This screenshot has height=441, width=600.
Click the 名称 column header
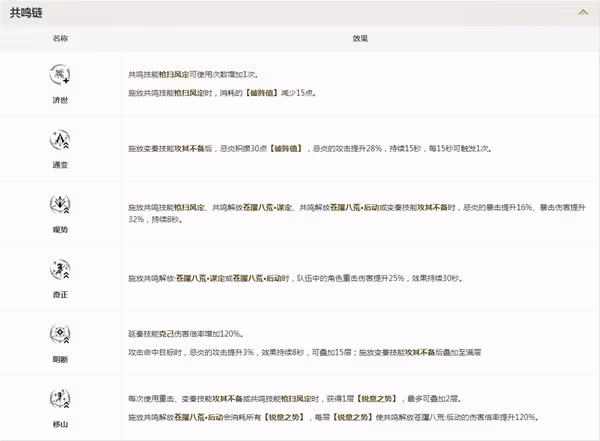[60, 38]
